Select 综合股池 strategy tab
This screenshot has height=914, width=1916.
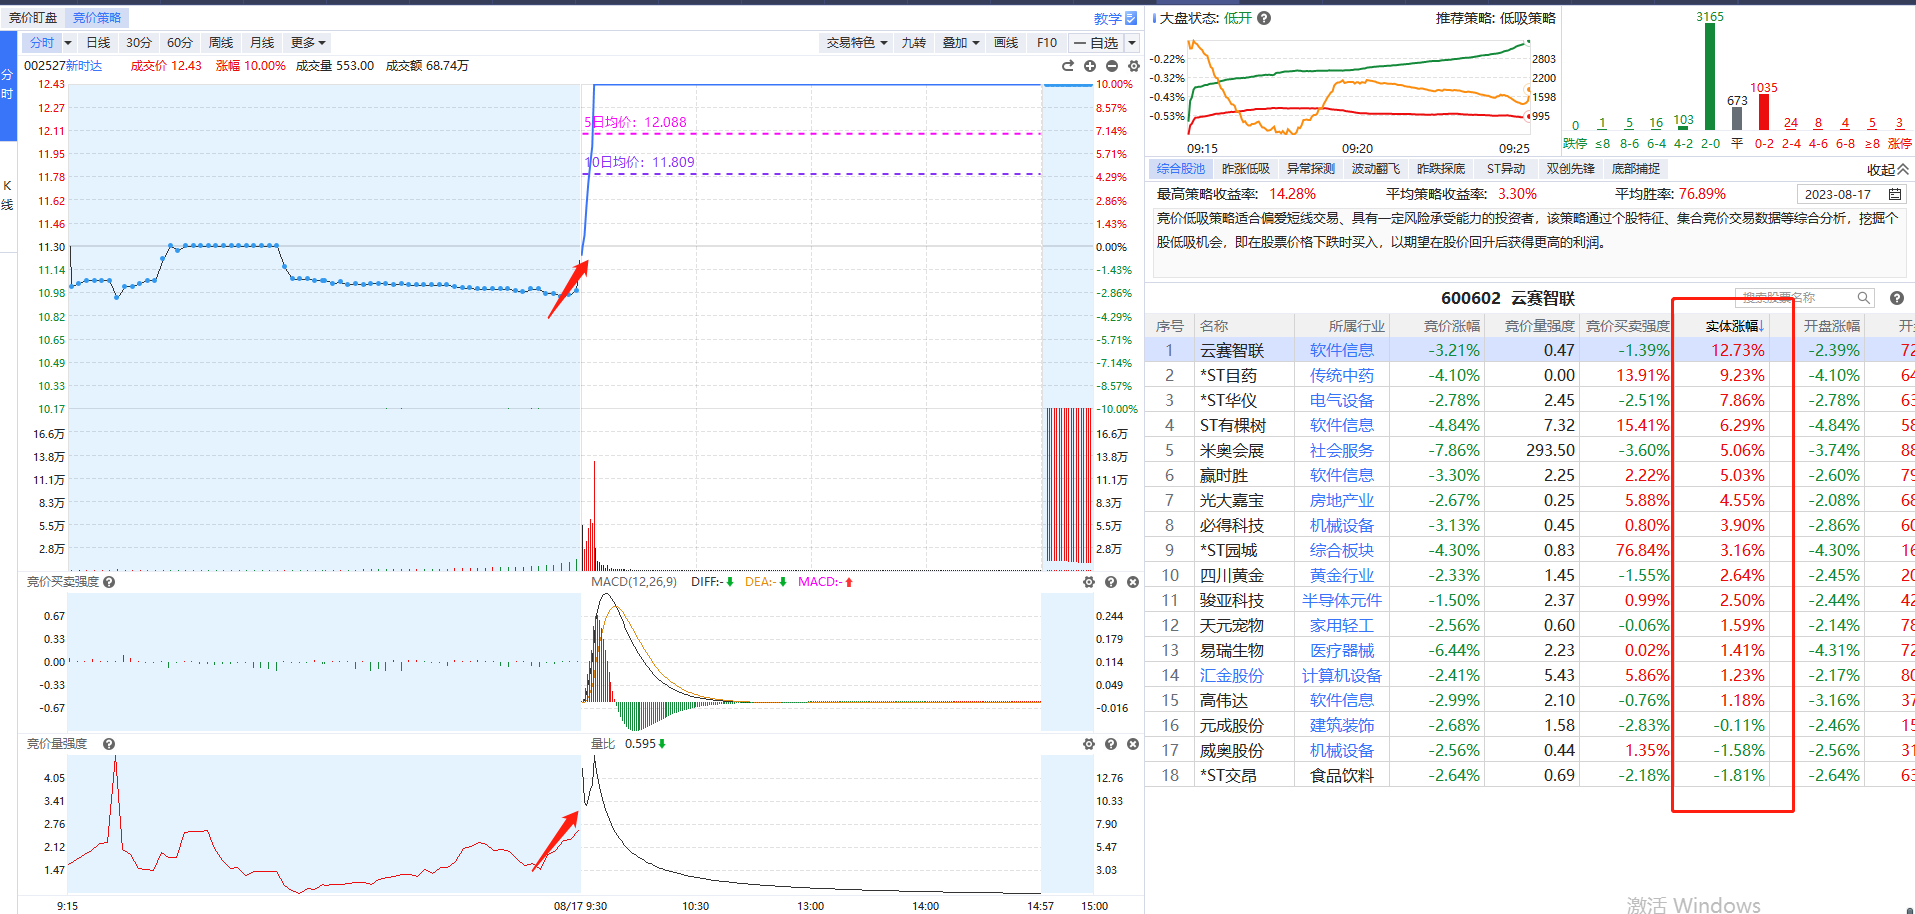click(1181, 169)
